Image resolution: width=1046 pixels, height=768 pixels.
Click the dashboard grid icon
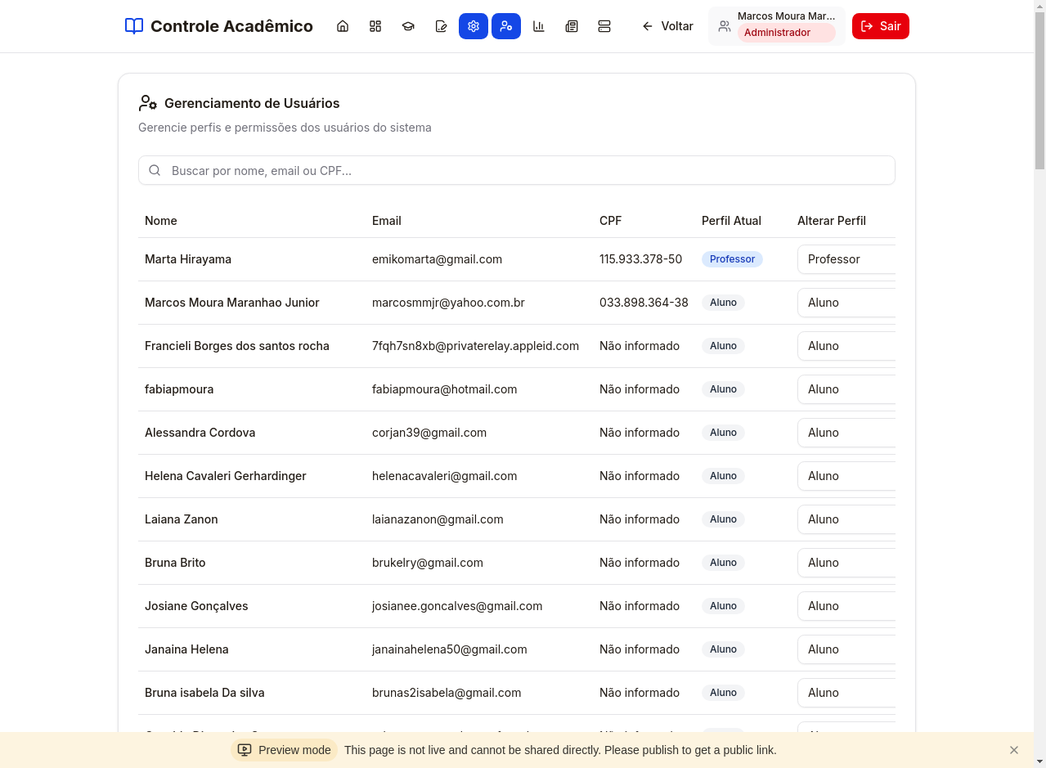point(375,26)
